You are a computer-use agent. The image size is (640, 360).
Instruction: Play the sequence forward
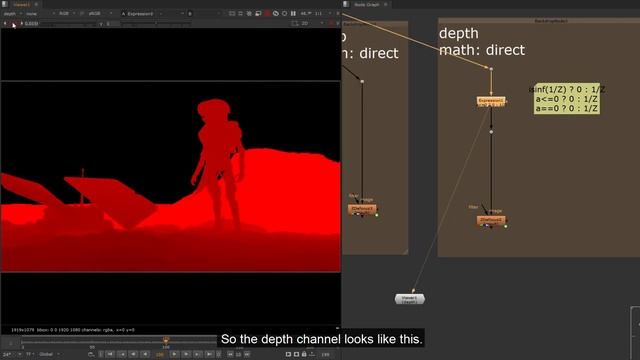coord(174,354)
